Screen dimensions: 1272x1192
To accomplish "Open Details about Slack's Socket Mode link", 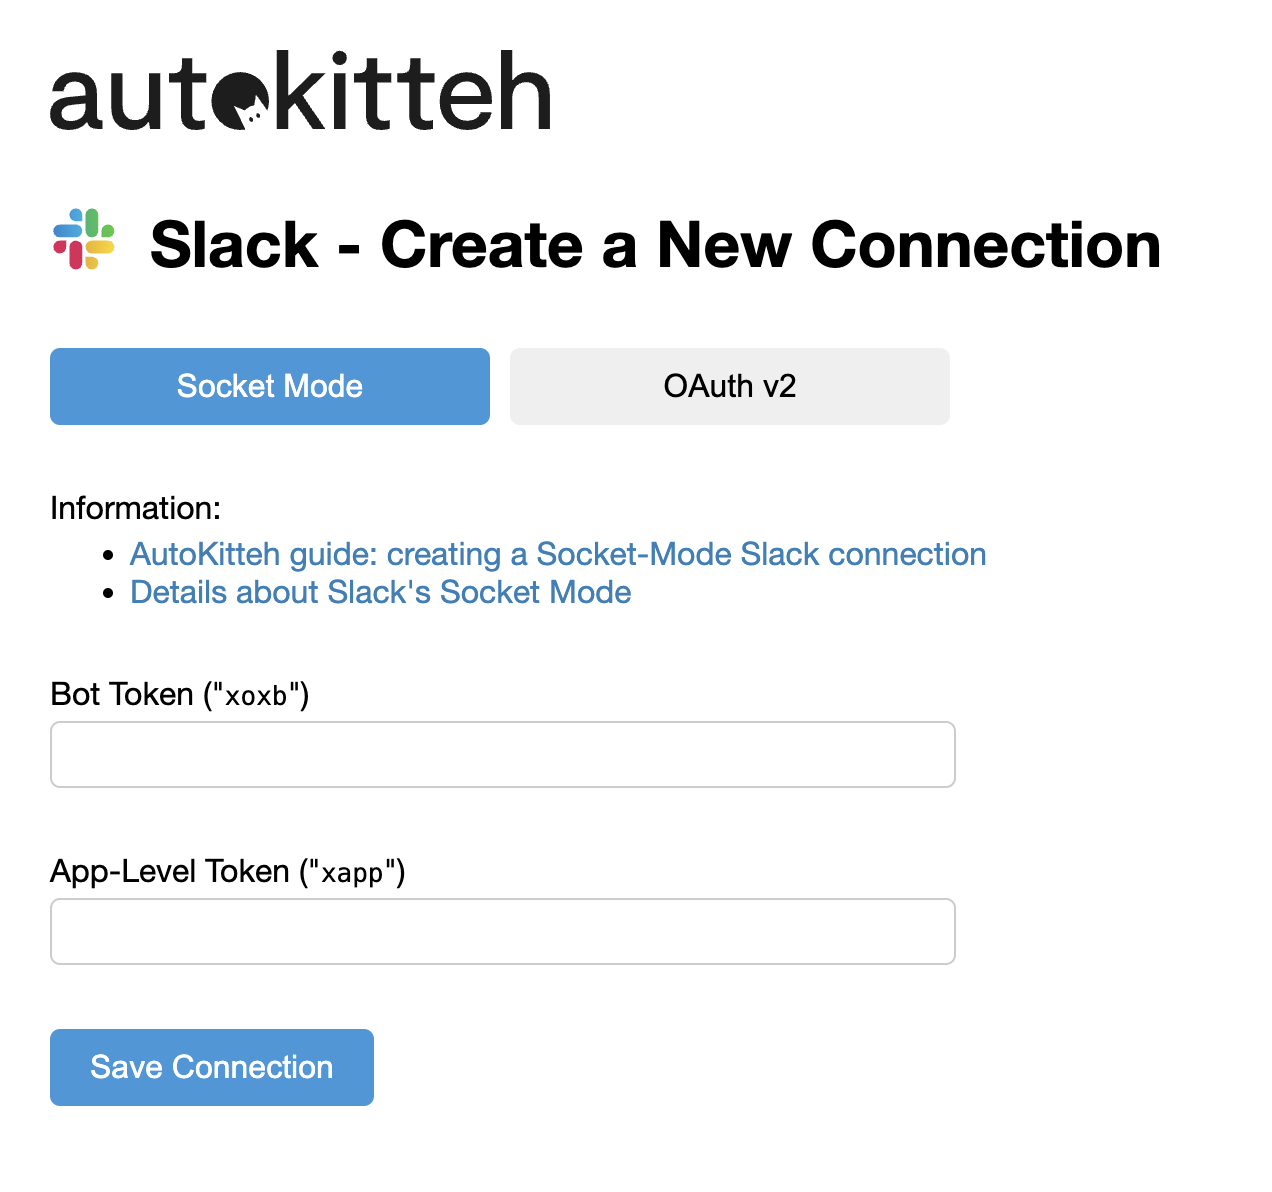I will [x=381, y=592].
